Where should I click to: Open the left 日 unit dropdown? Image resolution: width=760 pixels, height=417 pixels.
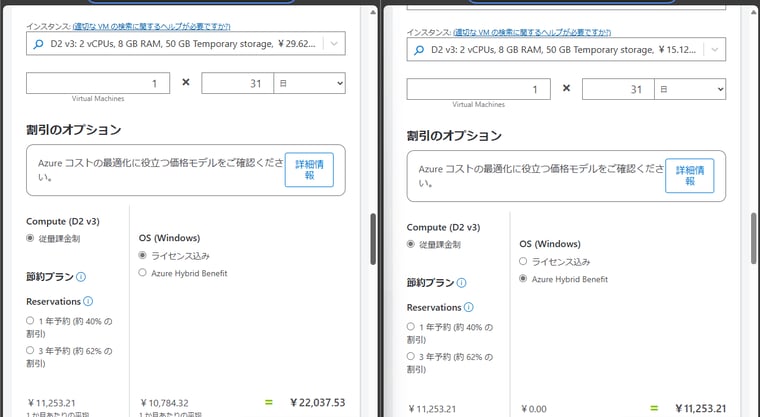tap(310, 83)
